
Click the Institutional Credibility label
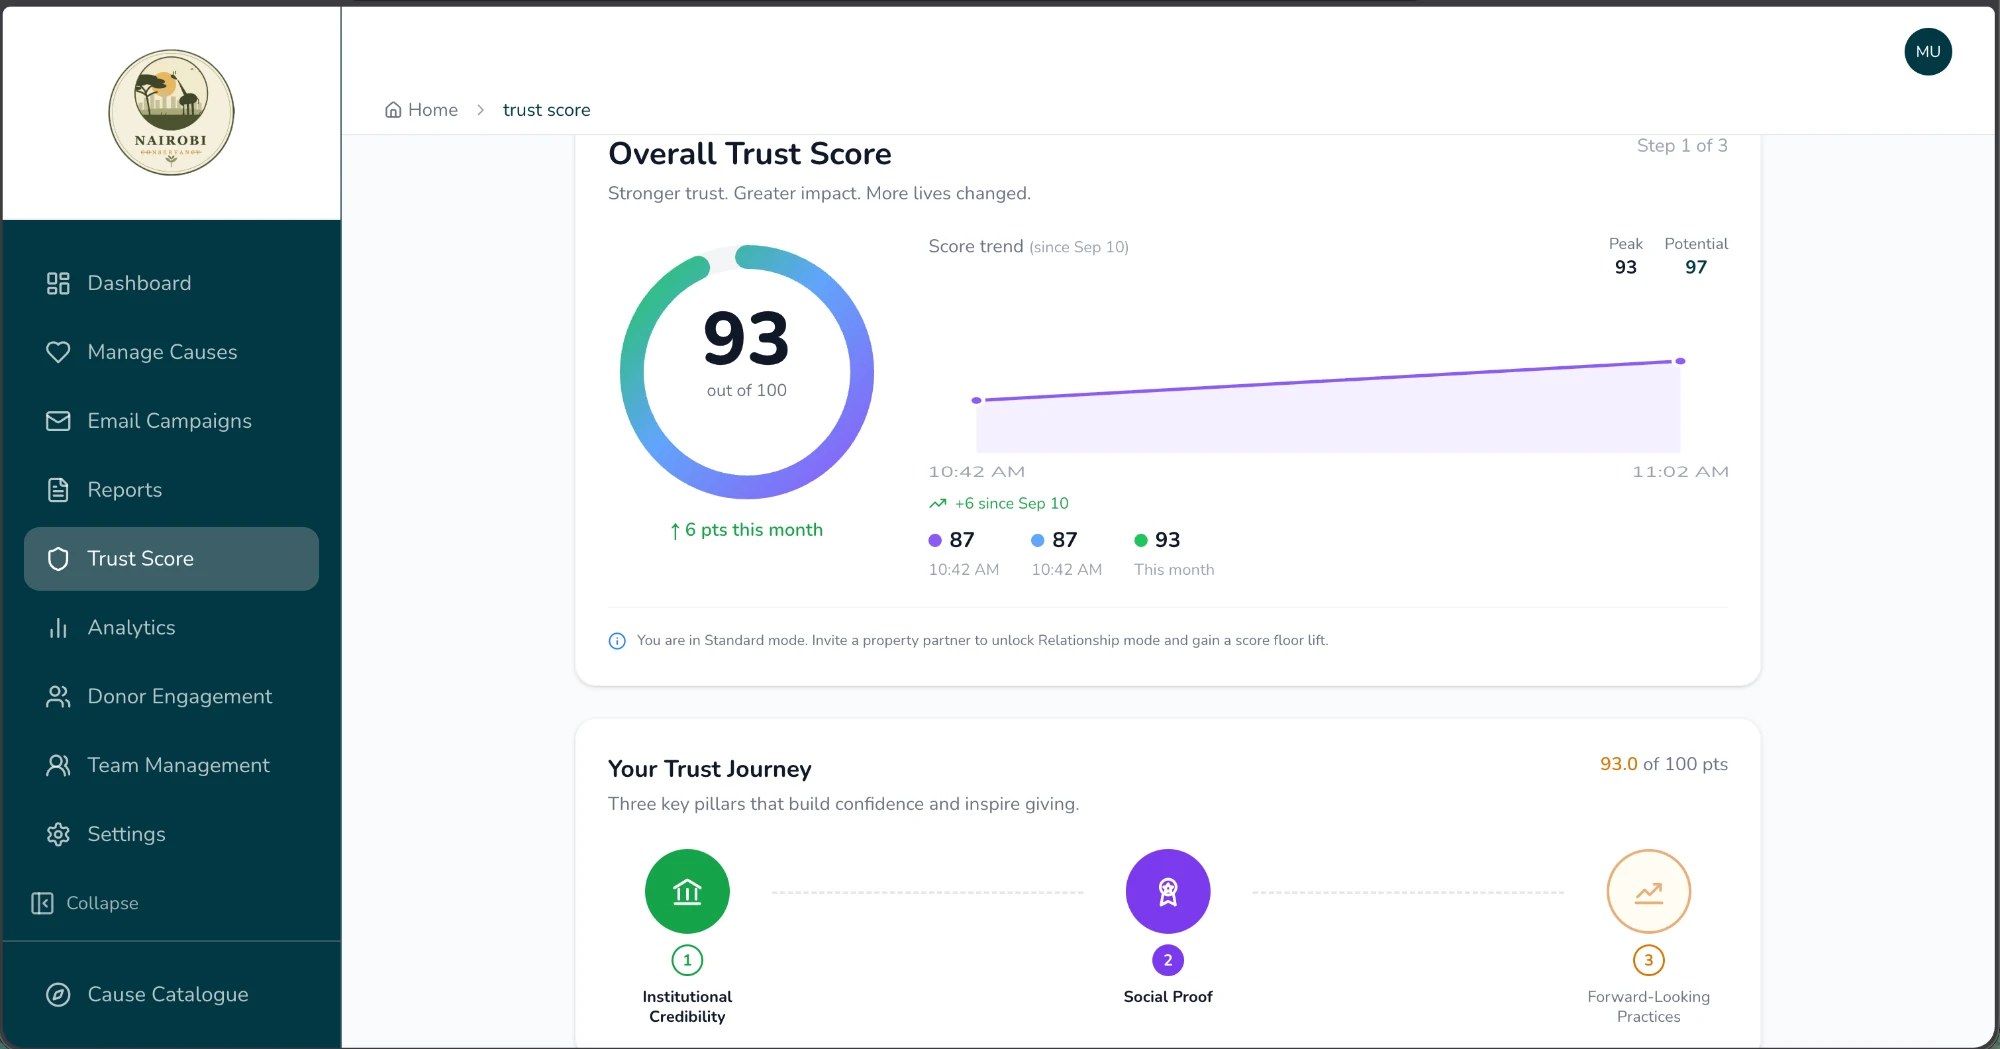coord(687,1006)
